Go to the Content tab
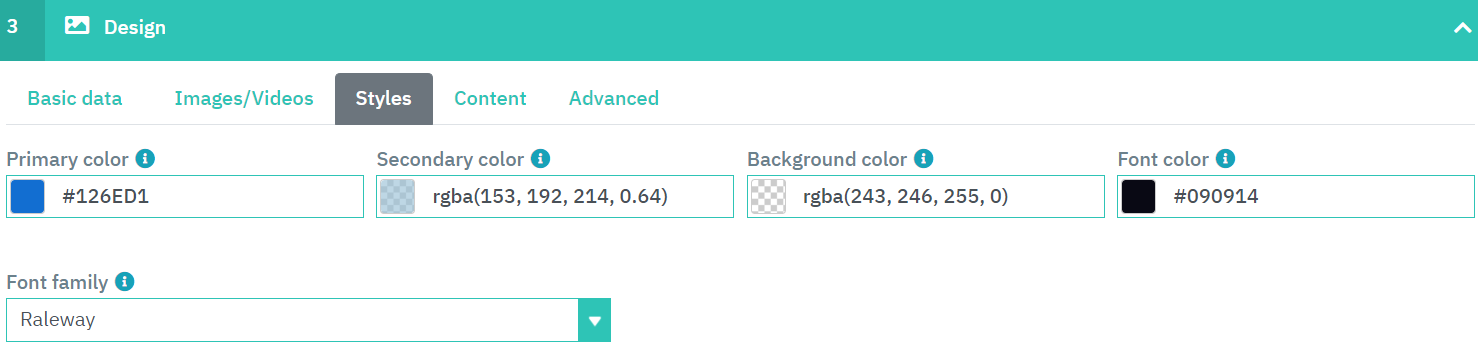 [x=490, y=98]
